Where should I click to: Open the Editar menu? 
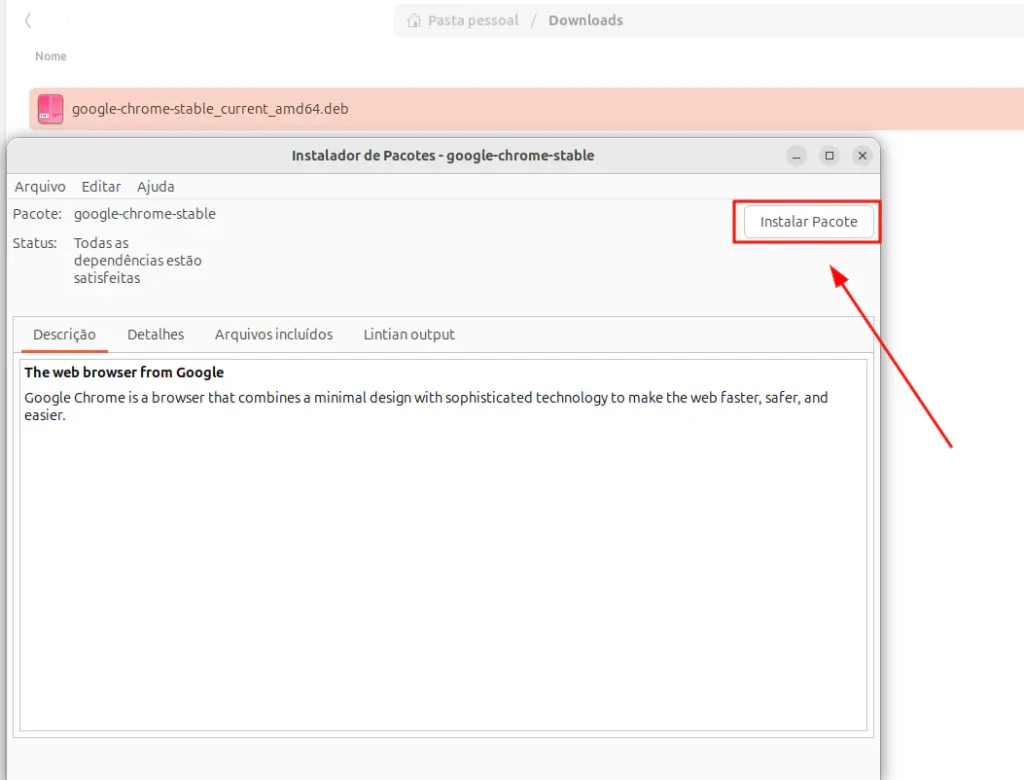[101, 187]
